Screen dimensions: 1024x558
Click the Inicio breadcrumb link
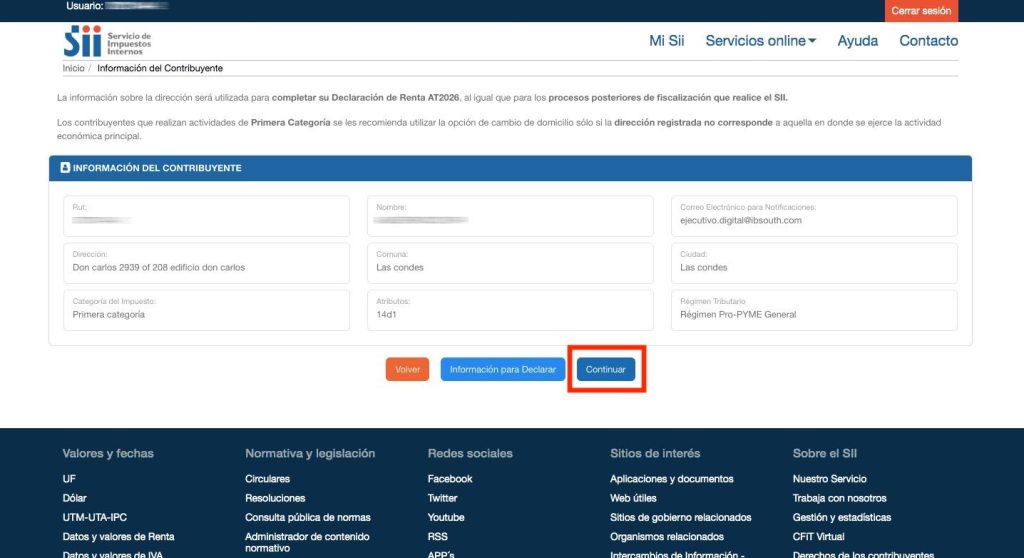point(73,68)
